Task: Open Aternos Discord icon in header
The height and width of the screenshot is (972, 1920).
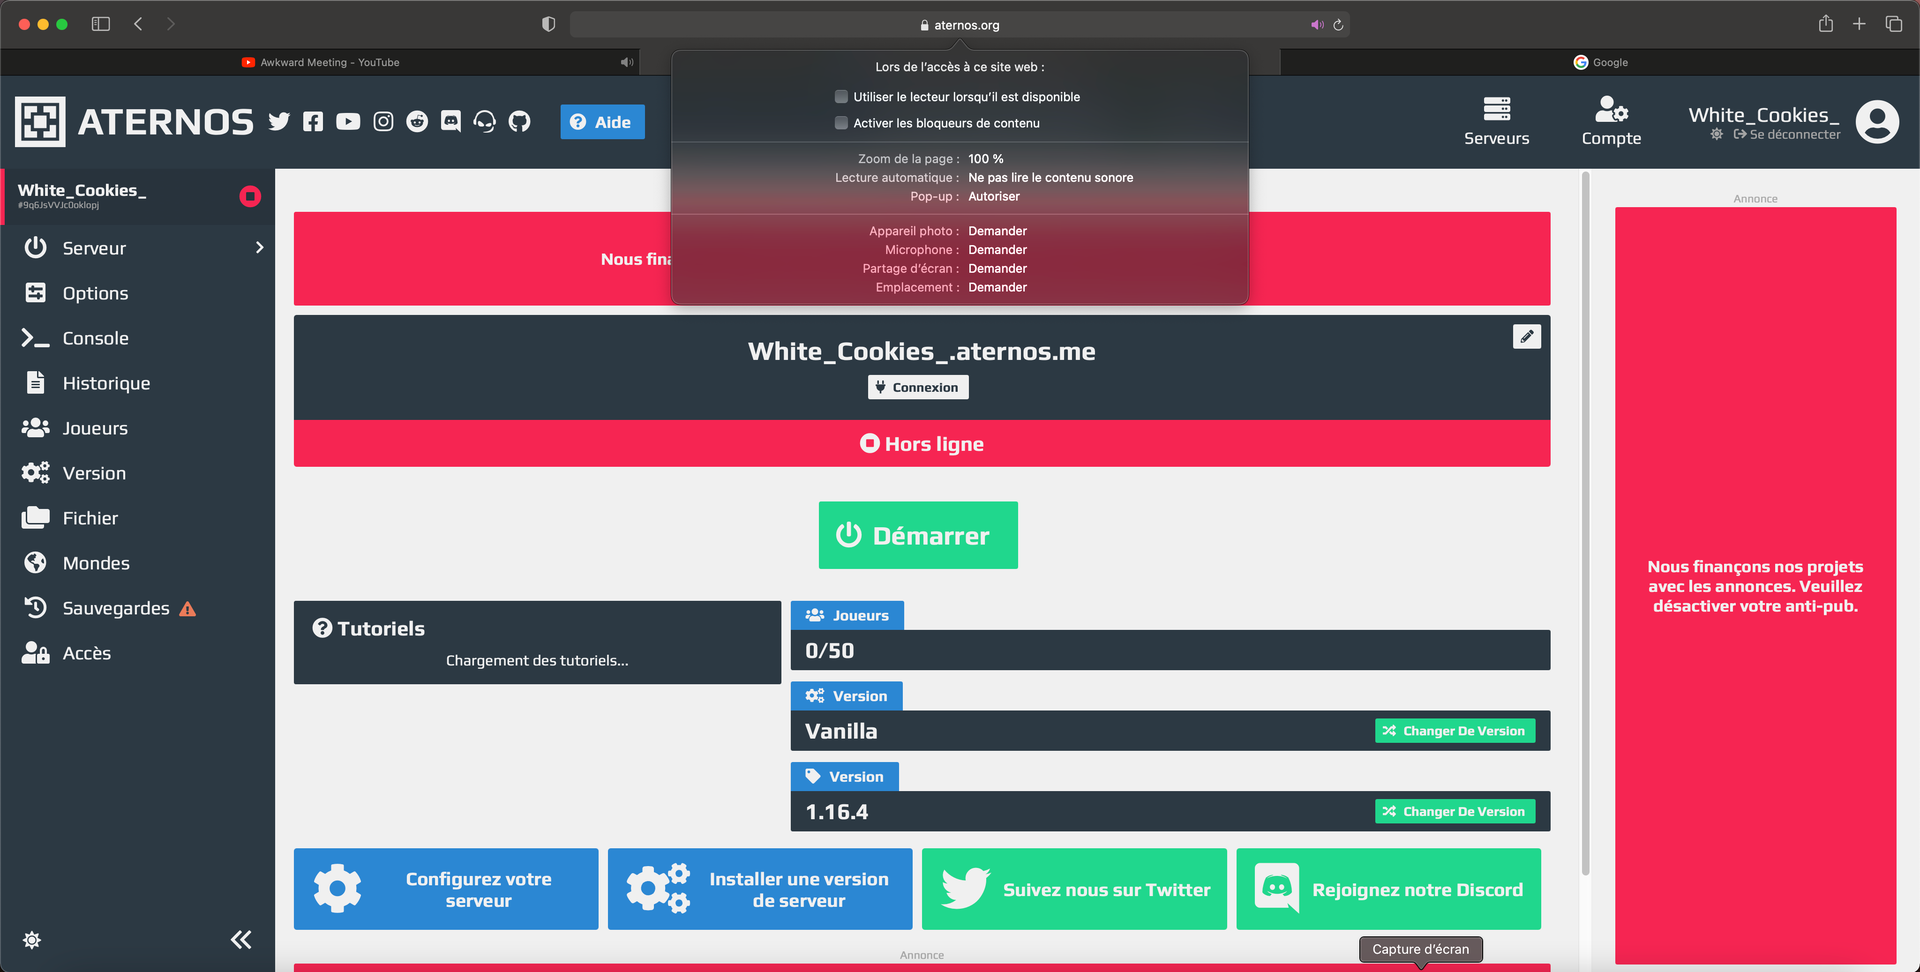Action: [451, 122]
